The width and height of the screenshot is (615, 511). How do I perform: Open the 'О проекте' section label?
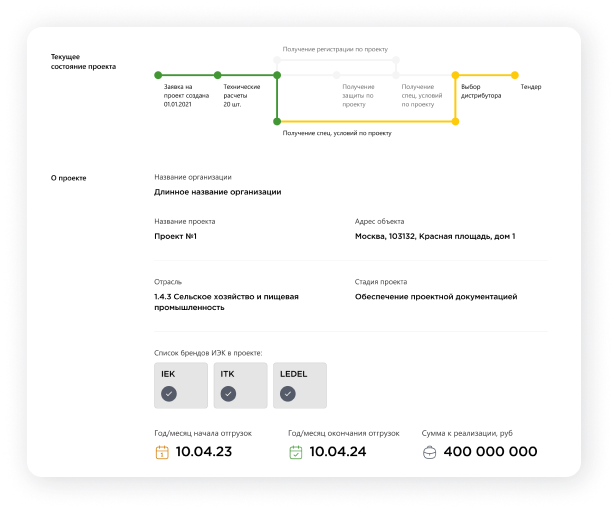(69, 178)
